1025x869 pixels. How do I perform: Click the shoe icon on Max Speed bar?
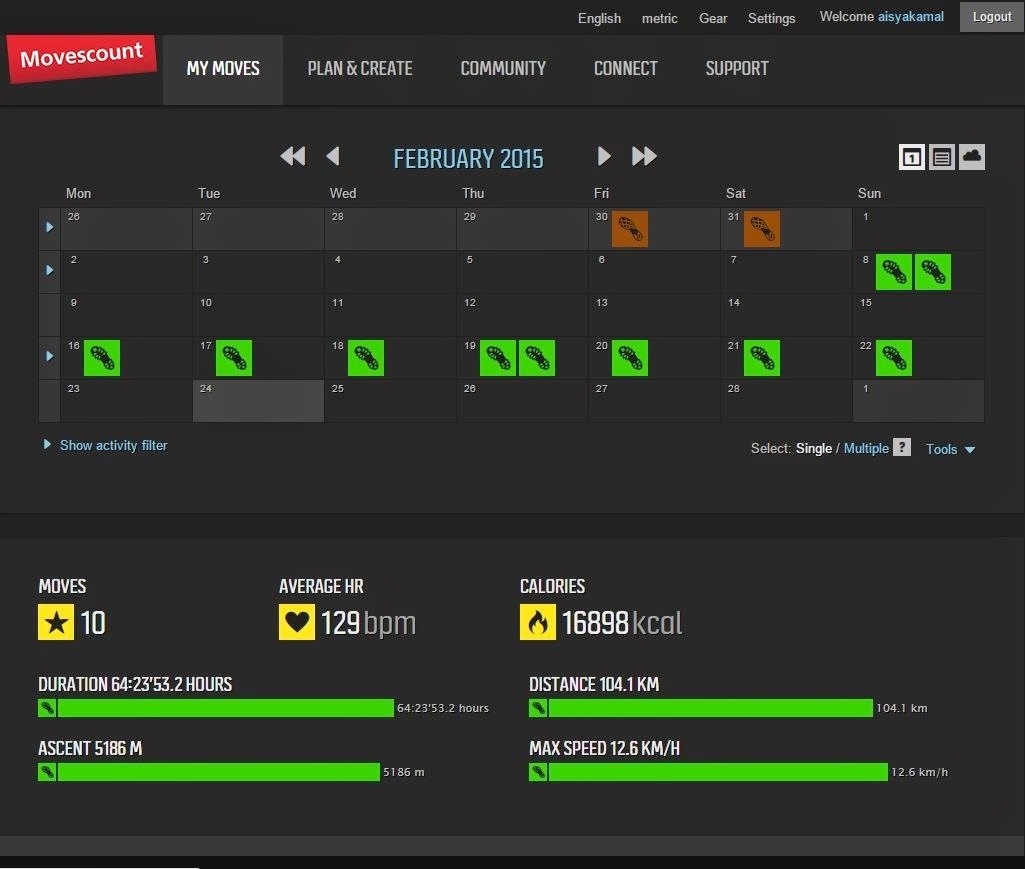pyautogui.click(x=538, y=772)
